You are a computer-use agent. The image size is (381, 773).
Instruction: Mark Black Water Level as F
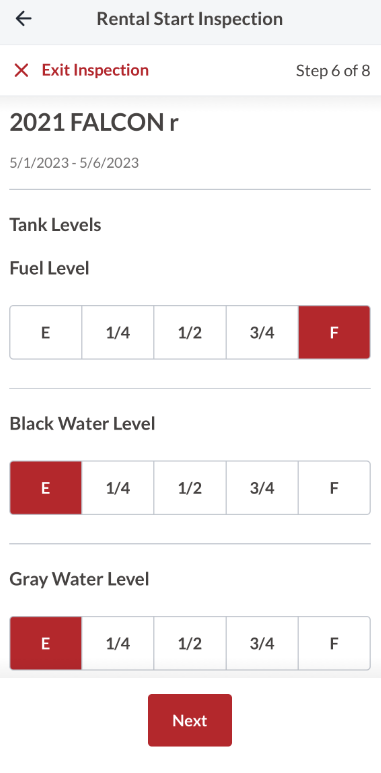click(x=334, y=488)
